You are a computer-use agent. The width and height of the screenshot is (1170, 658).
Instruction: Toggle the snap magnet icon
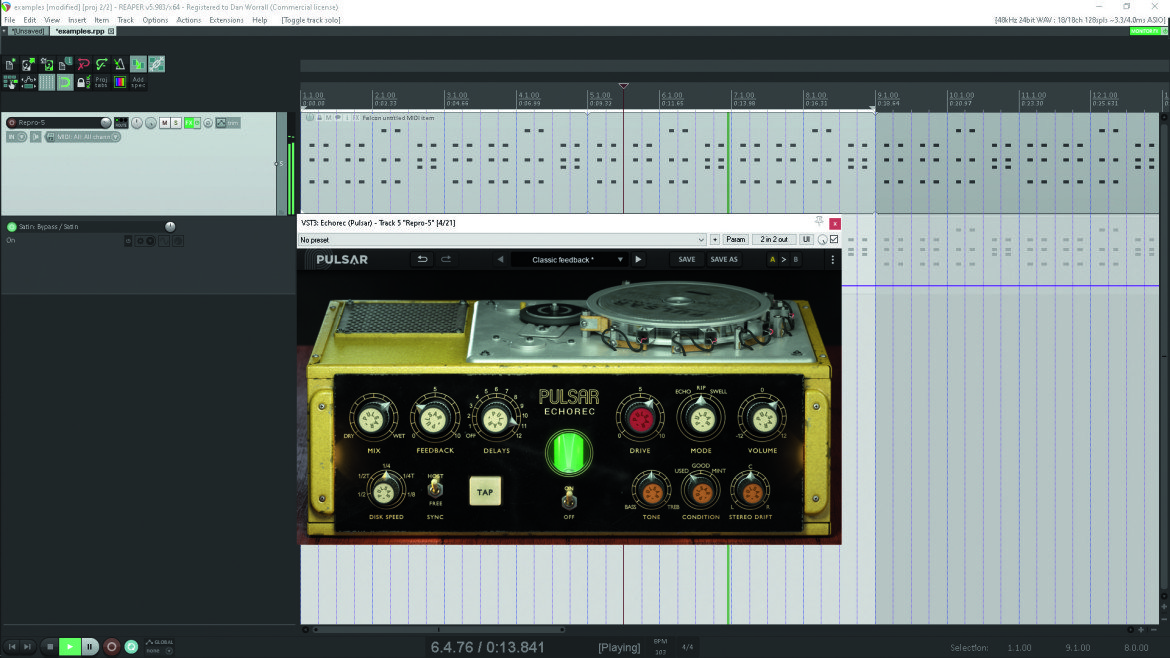(x=64, y=82)
